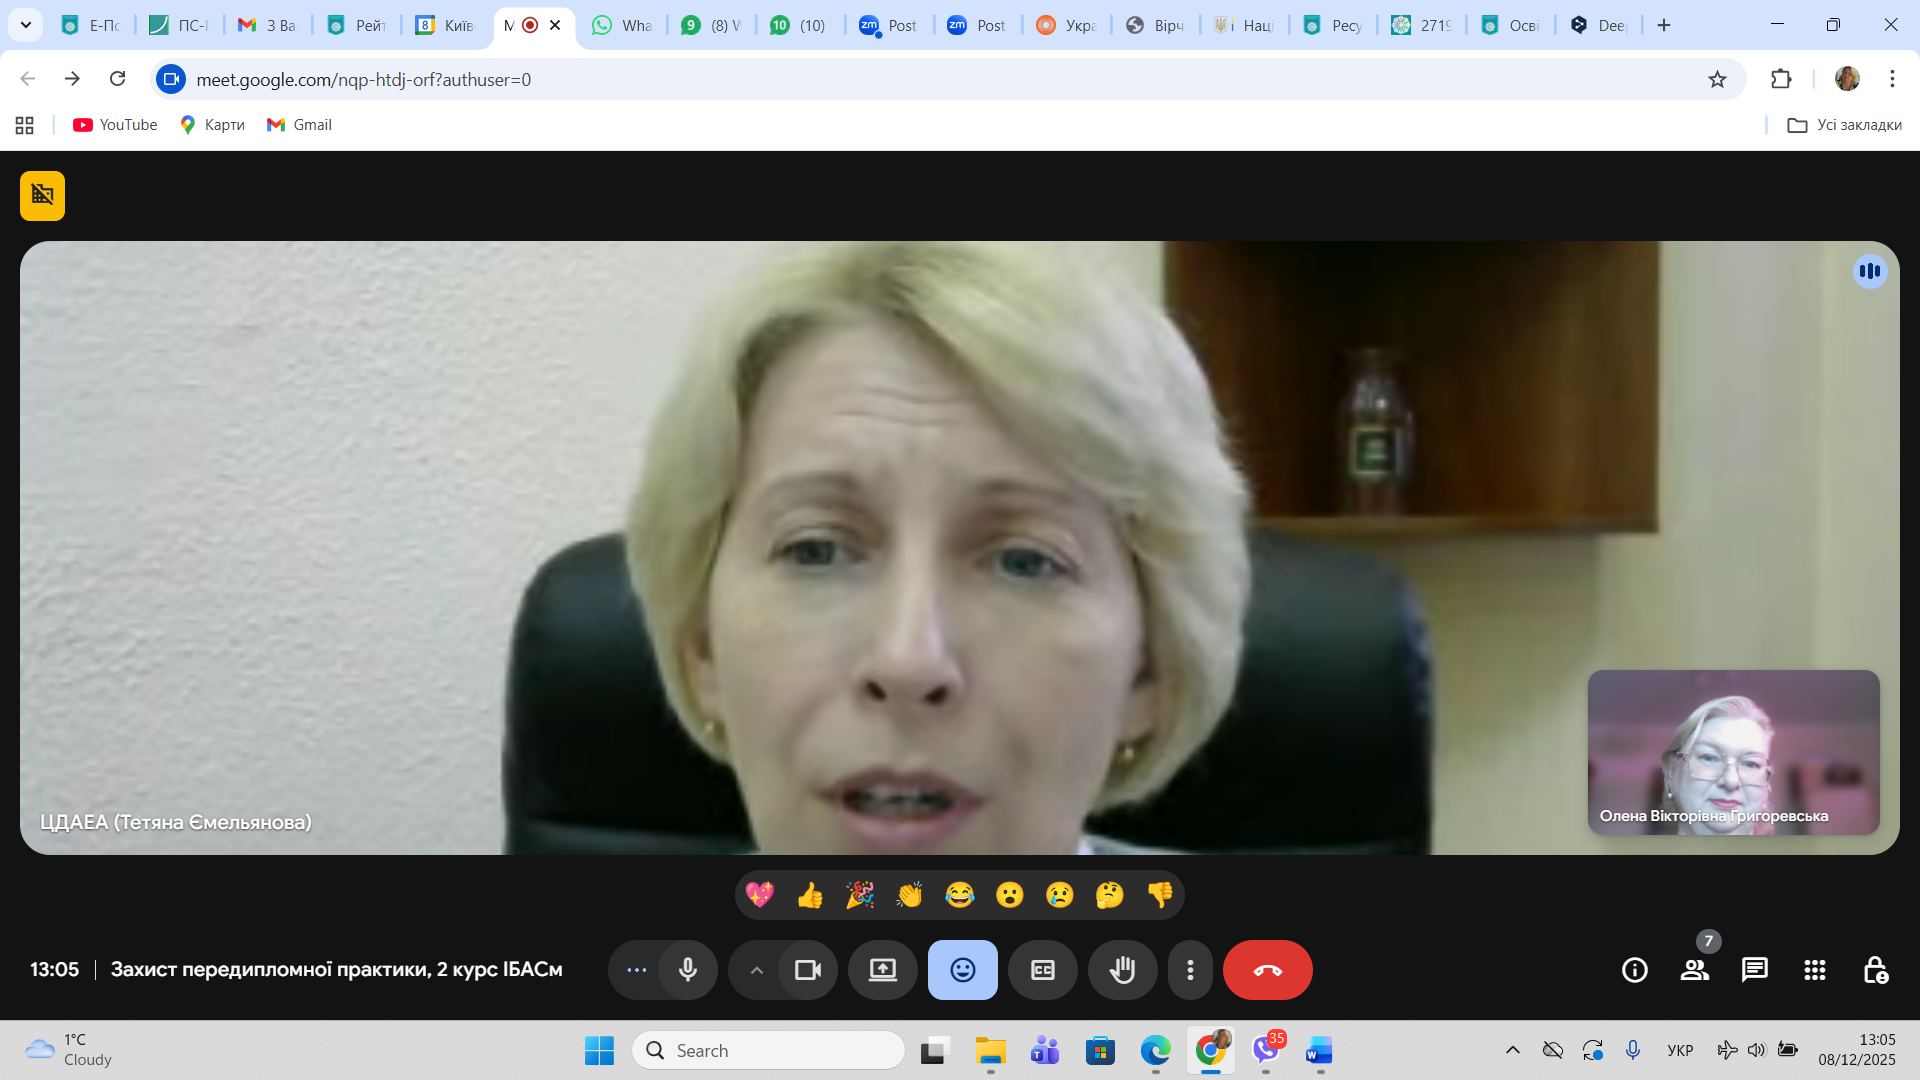
Task: Show meeting details info icon
Action: 1634,970
